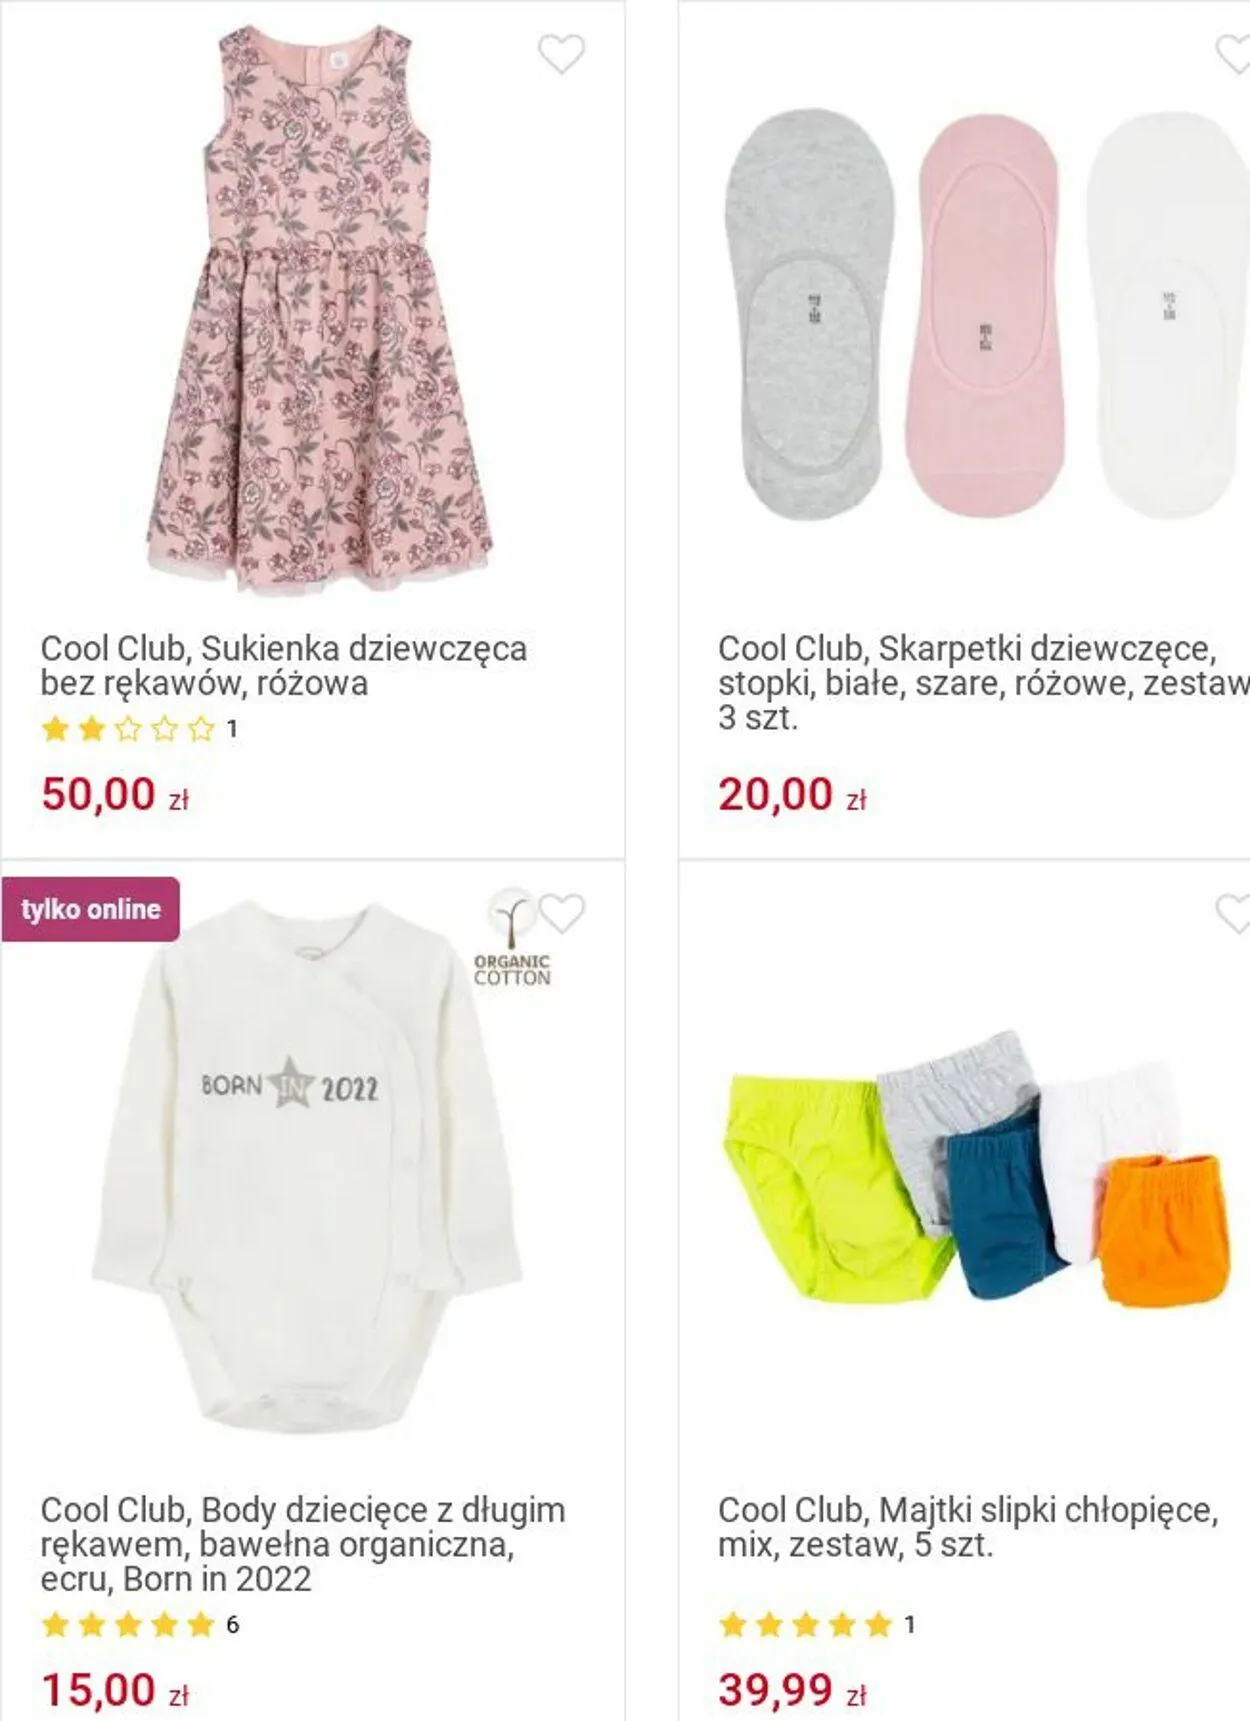Screen dimensions: 1250x1721
Task: Save boys' briefs set with heart icon
Action: [x=1233, y=914]
